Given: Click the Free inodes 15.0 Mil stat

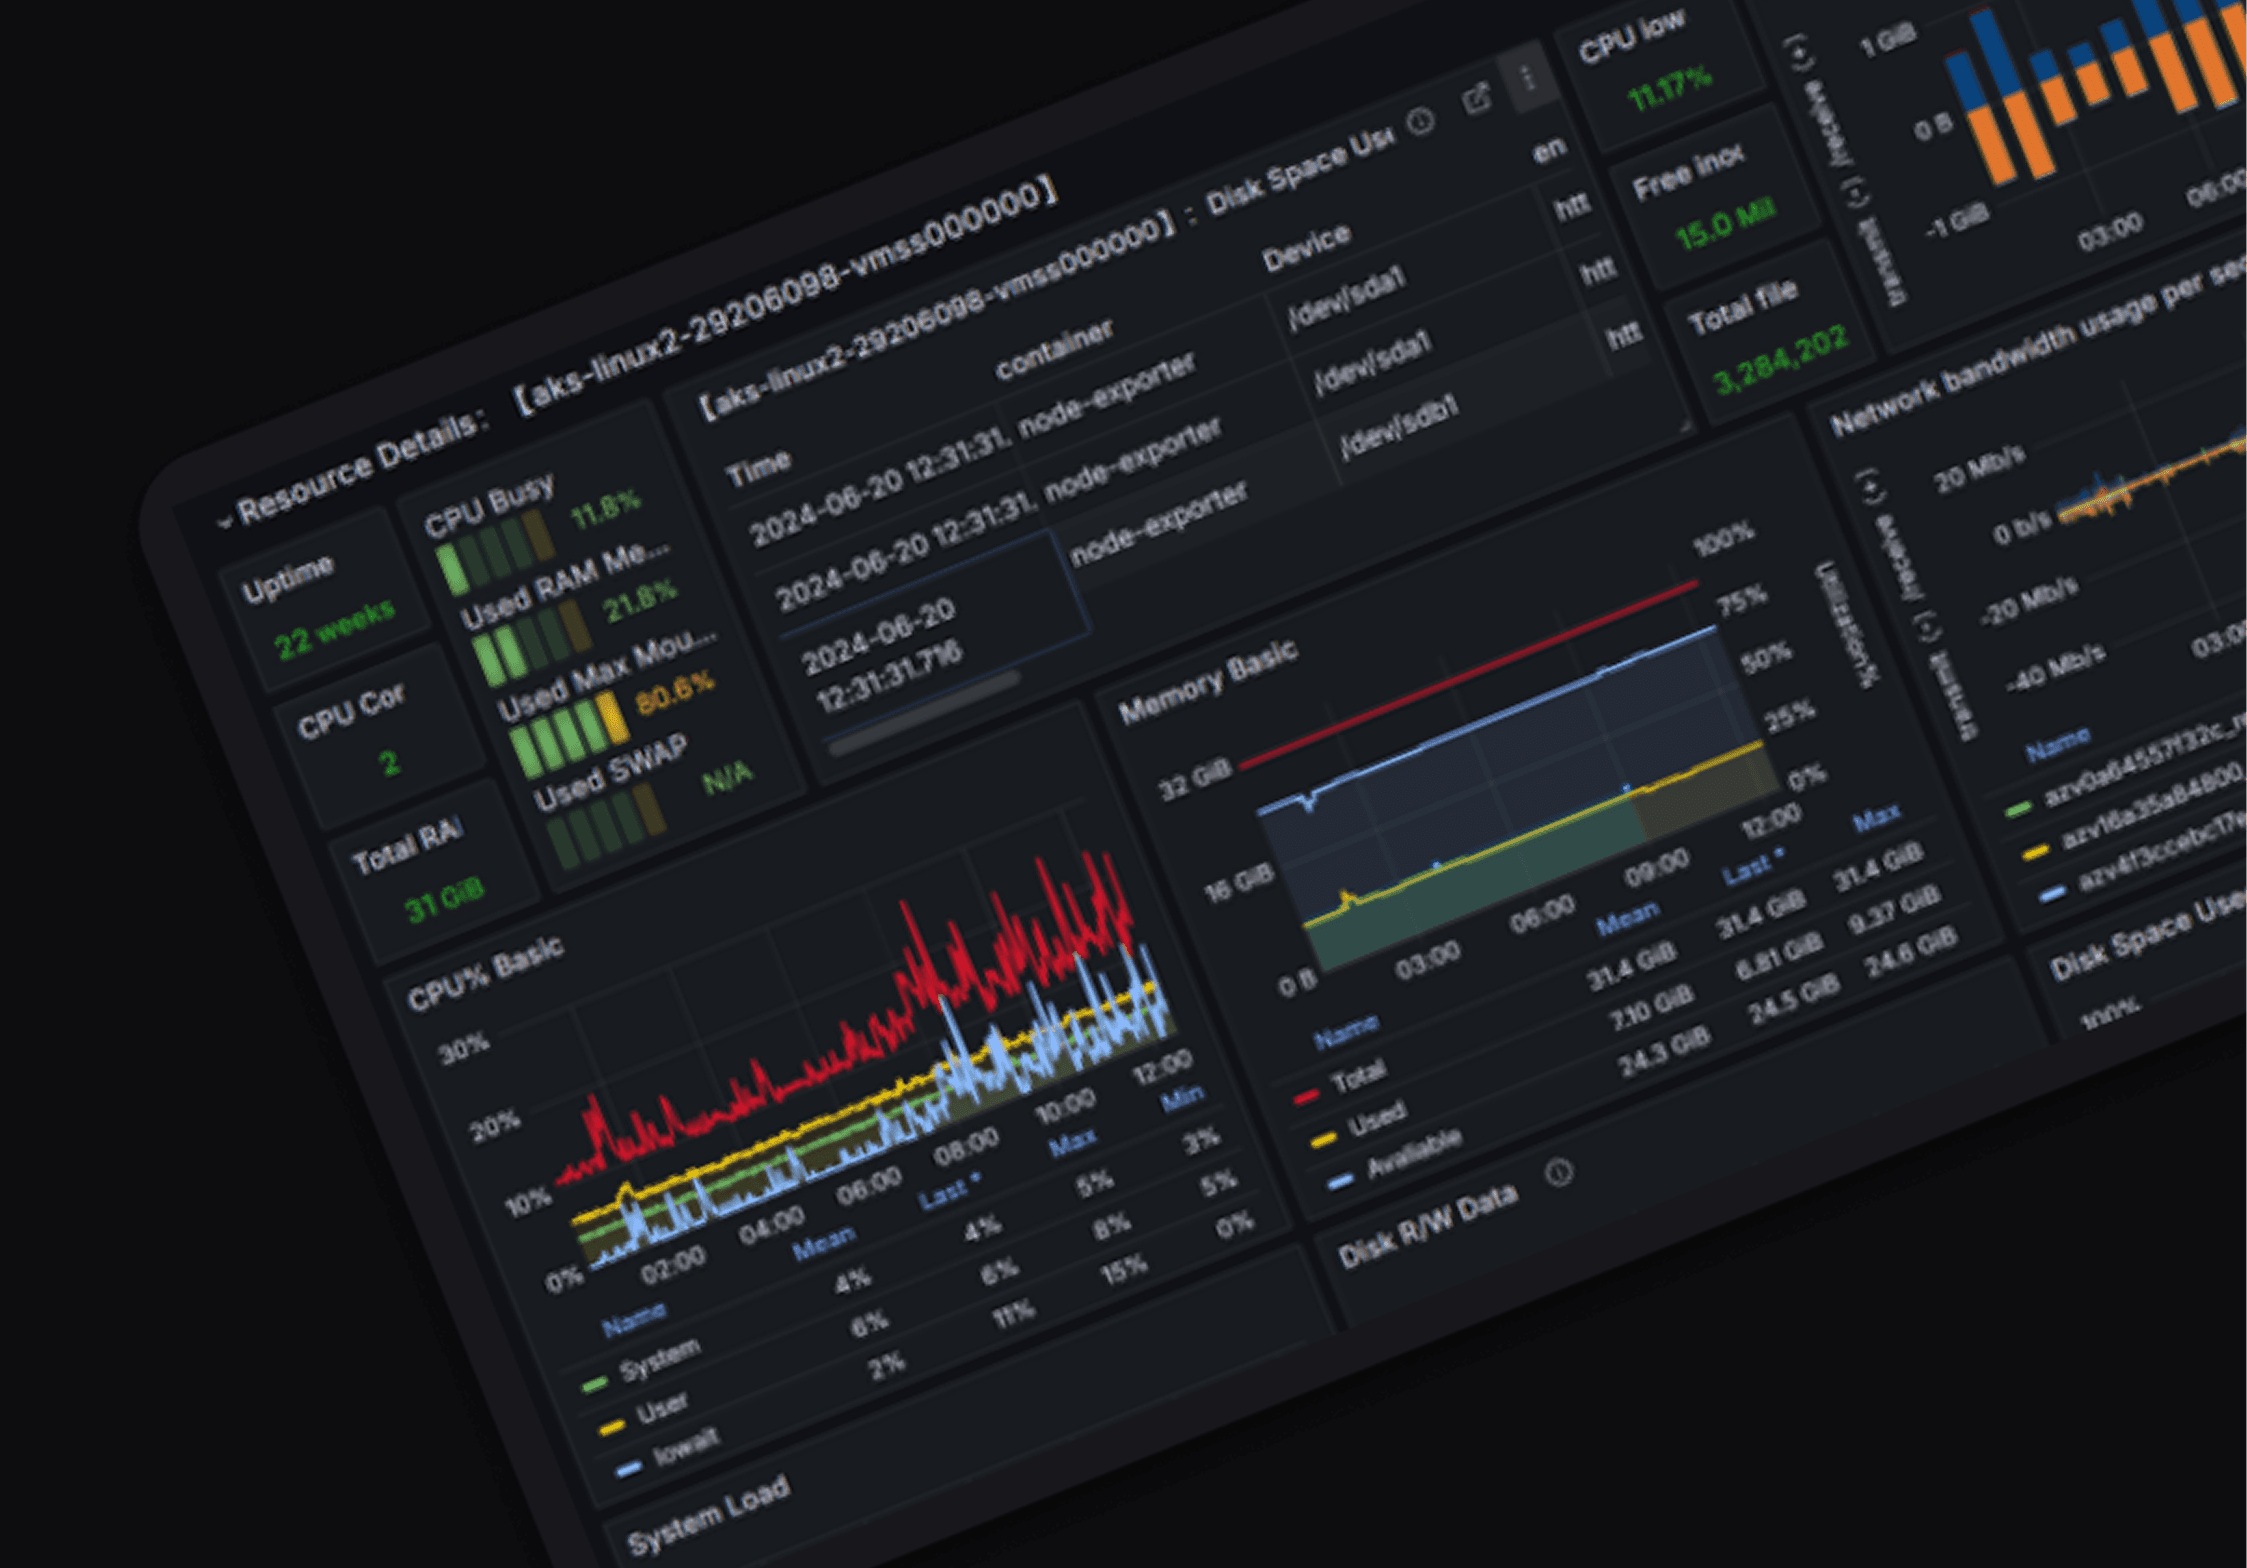Looking at the screenshot, I should point(1725,225).
